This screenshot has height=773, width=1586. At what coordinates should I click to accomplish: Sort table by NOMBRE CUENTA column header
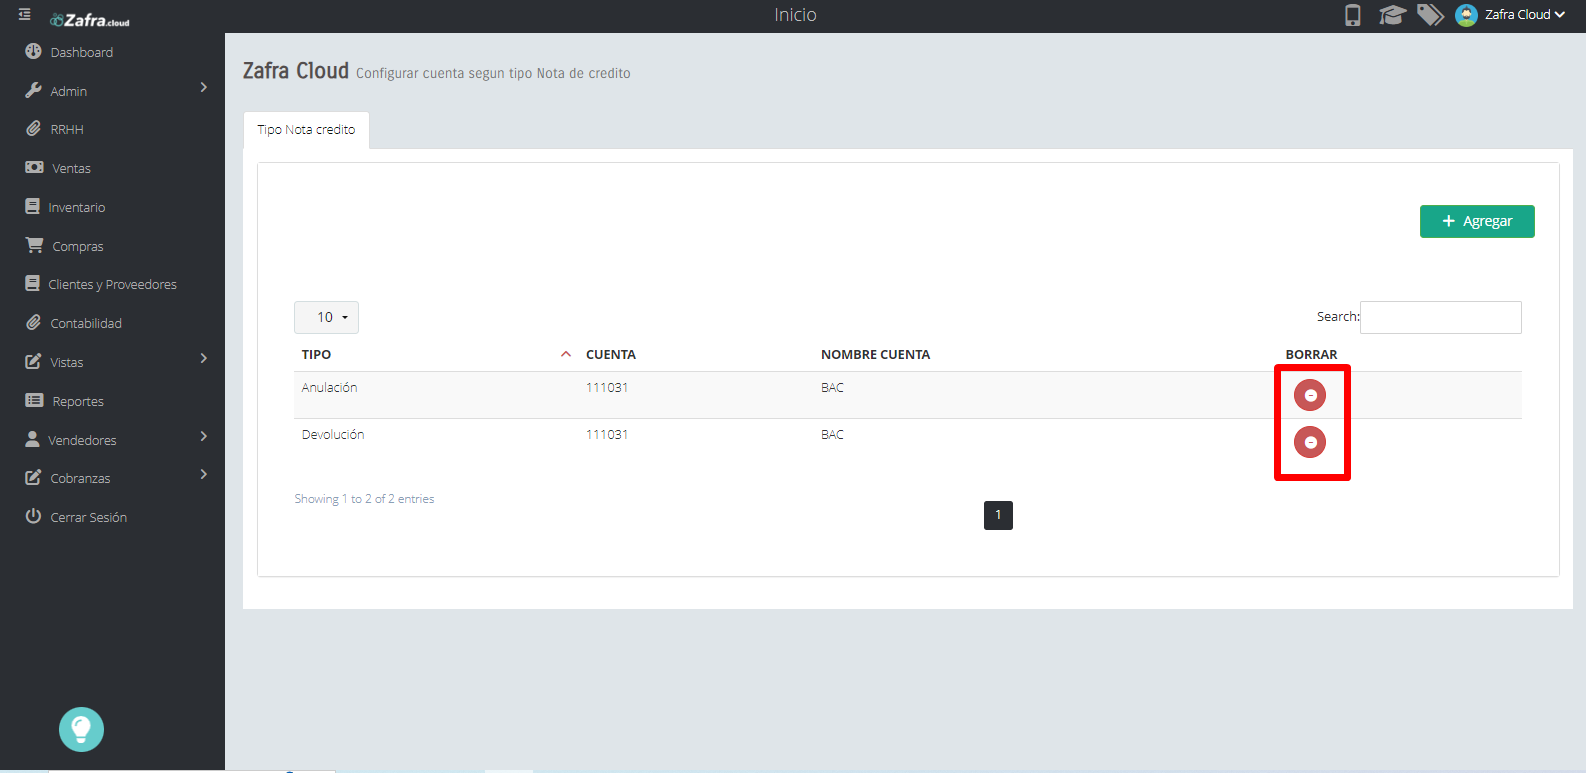click(x=876, y=355)
